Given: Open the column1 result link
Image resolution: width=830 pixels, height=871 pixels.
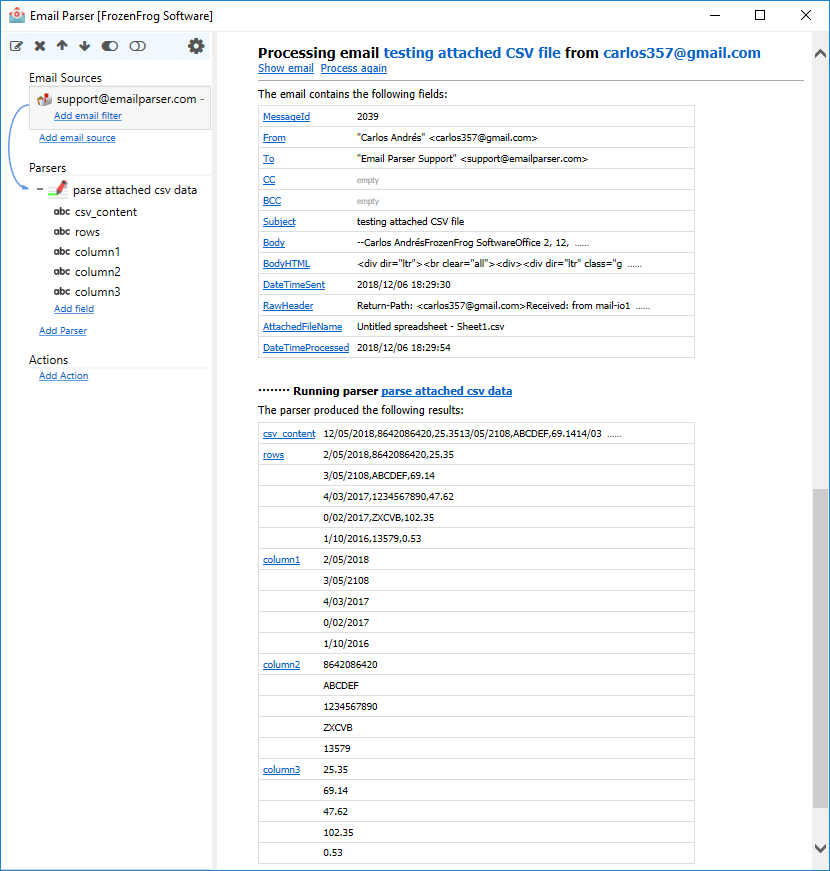Looking at the screenshot, I should click(x=281, y=560).
